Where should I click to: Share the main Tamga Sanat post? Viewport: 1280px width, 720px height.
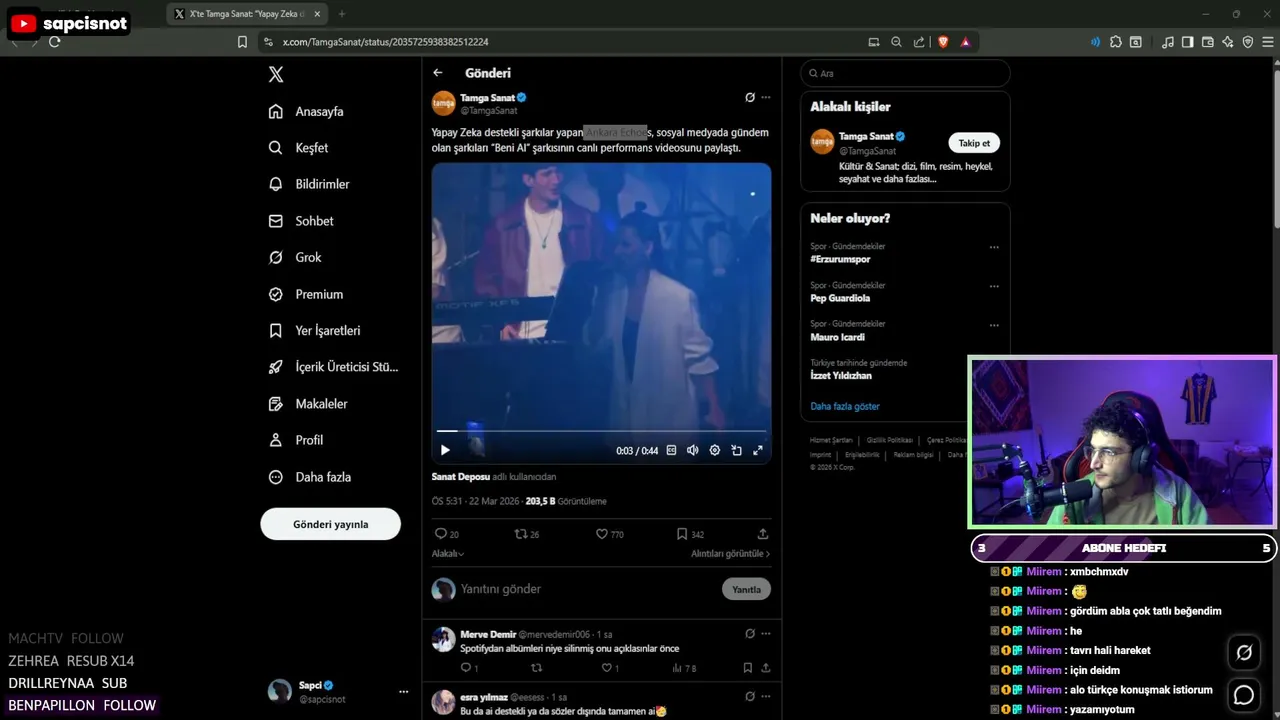(x=763, y=534)
